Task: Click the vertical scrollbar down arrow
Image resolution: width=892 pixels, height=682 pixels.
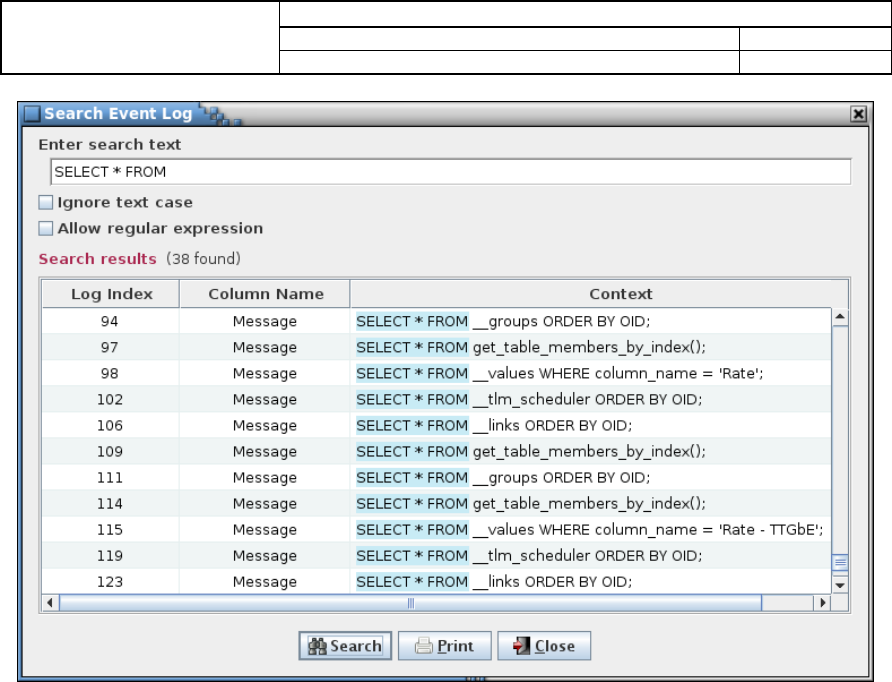Action: click(x=840, y=585)
